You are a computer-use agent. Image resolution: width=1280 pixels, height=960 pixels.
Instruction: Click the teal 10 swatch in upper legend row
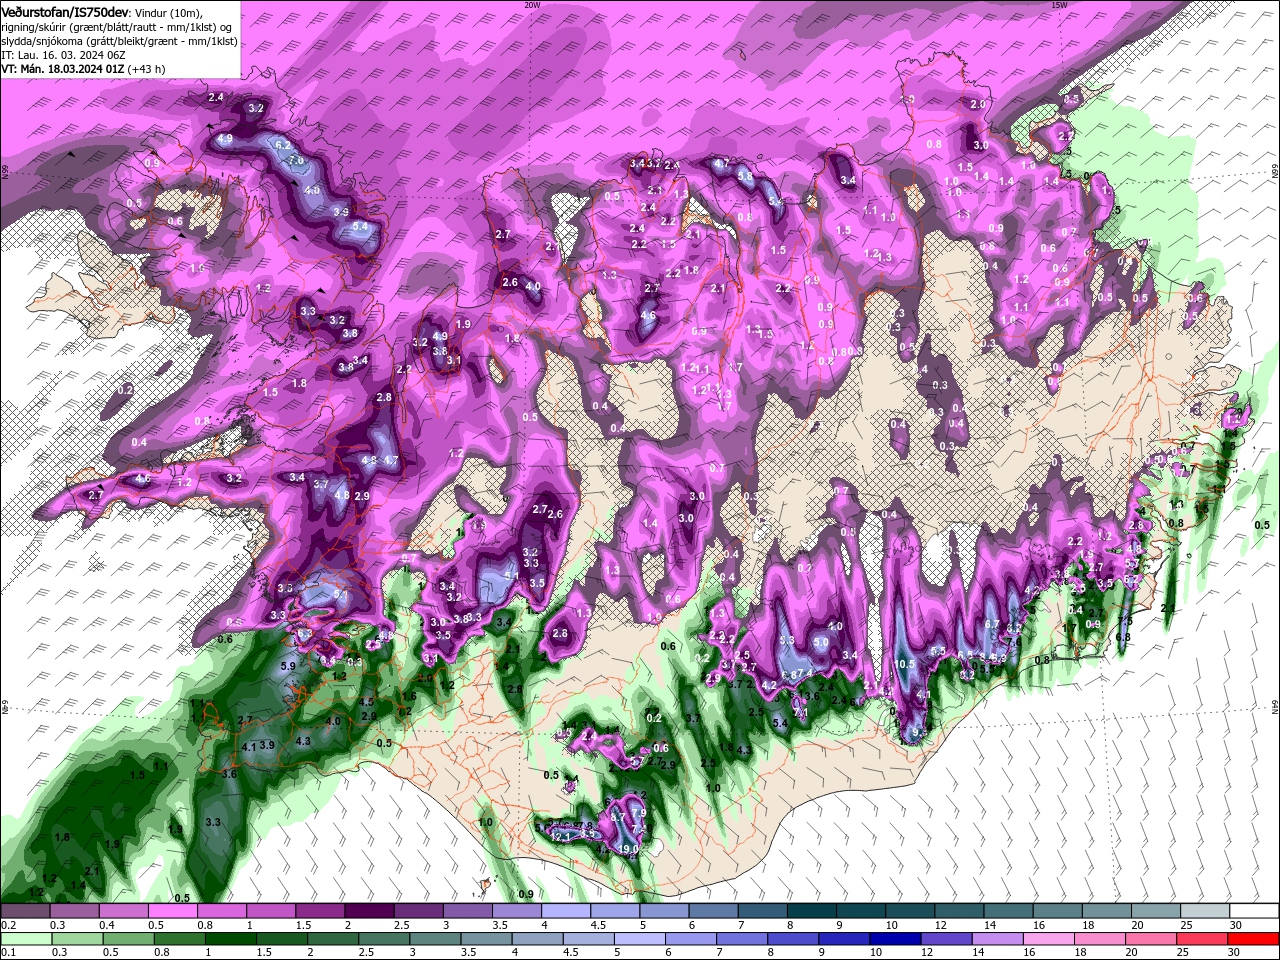(x=910, y=911)
